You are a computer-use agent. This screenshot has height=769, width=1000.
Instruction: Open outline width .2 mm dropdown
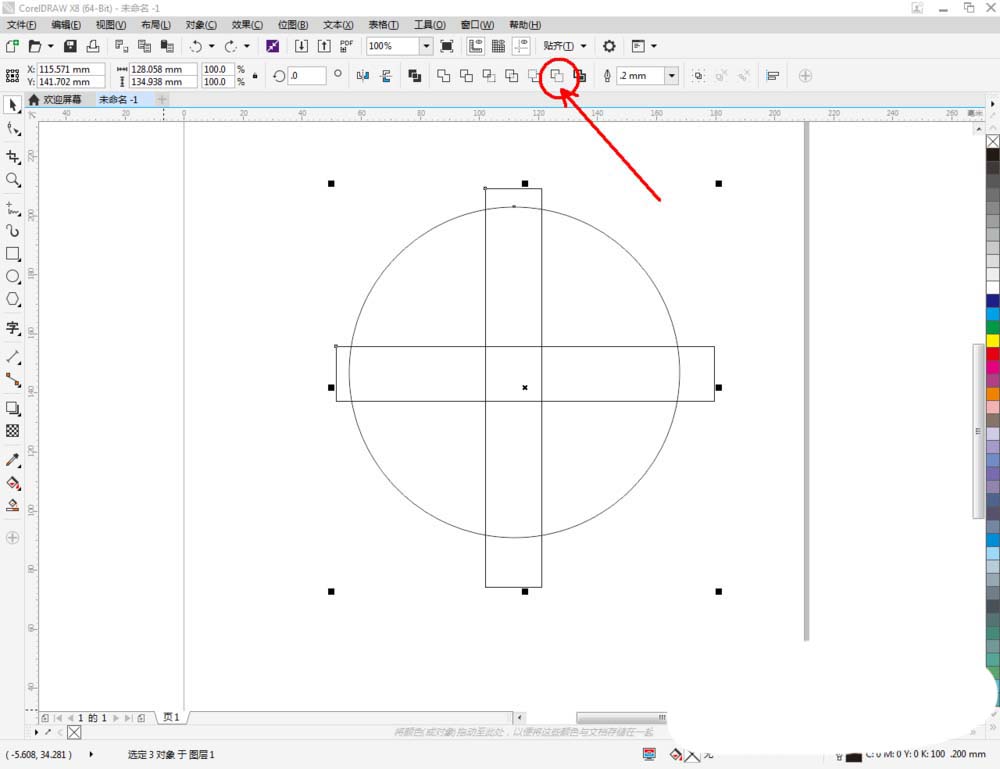pos(672,75)
